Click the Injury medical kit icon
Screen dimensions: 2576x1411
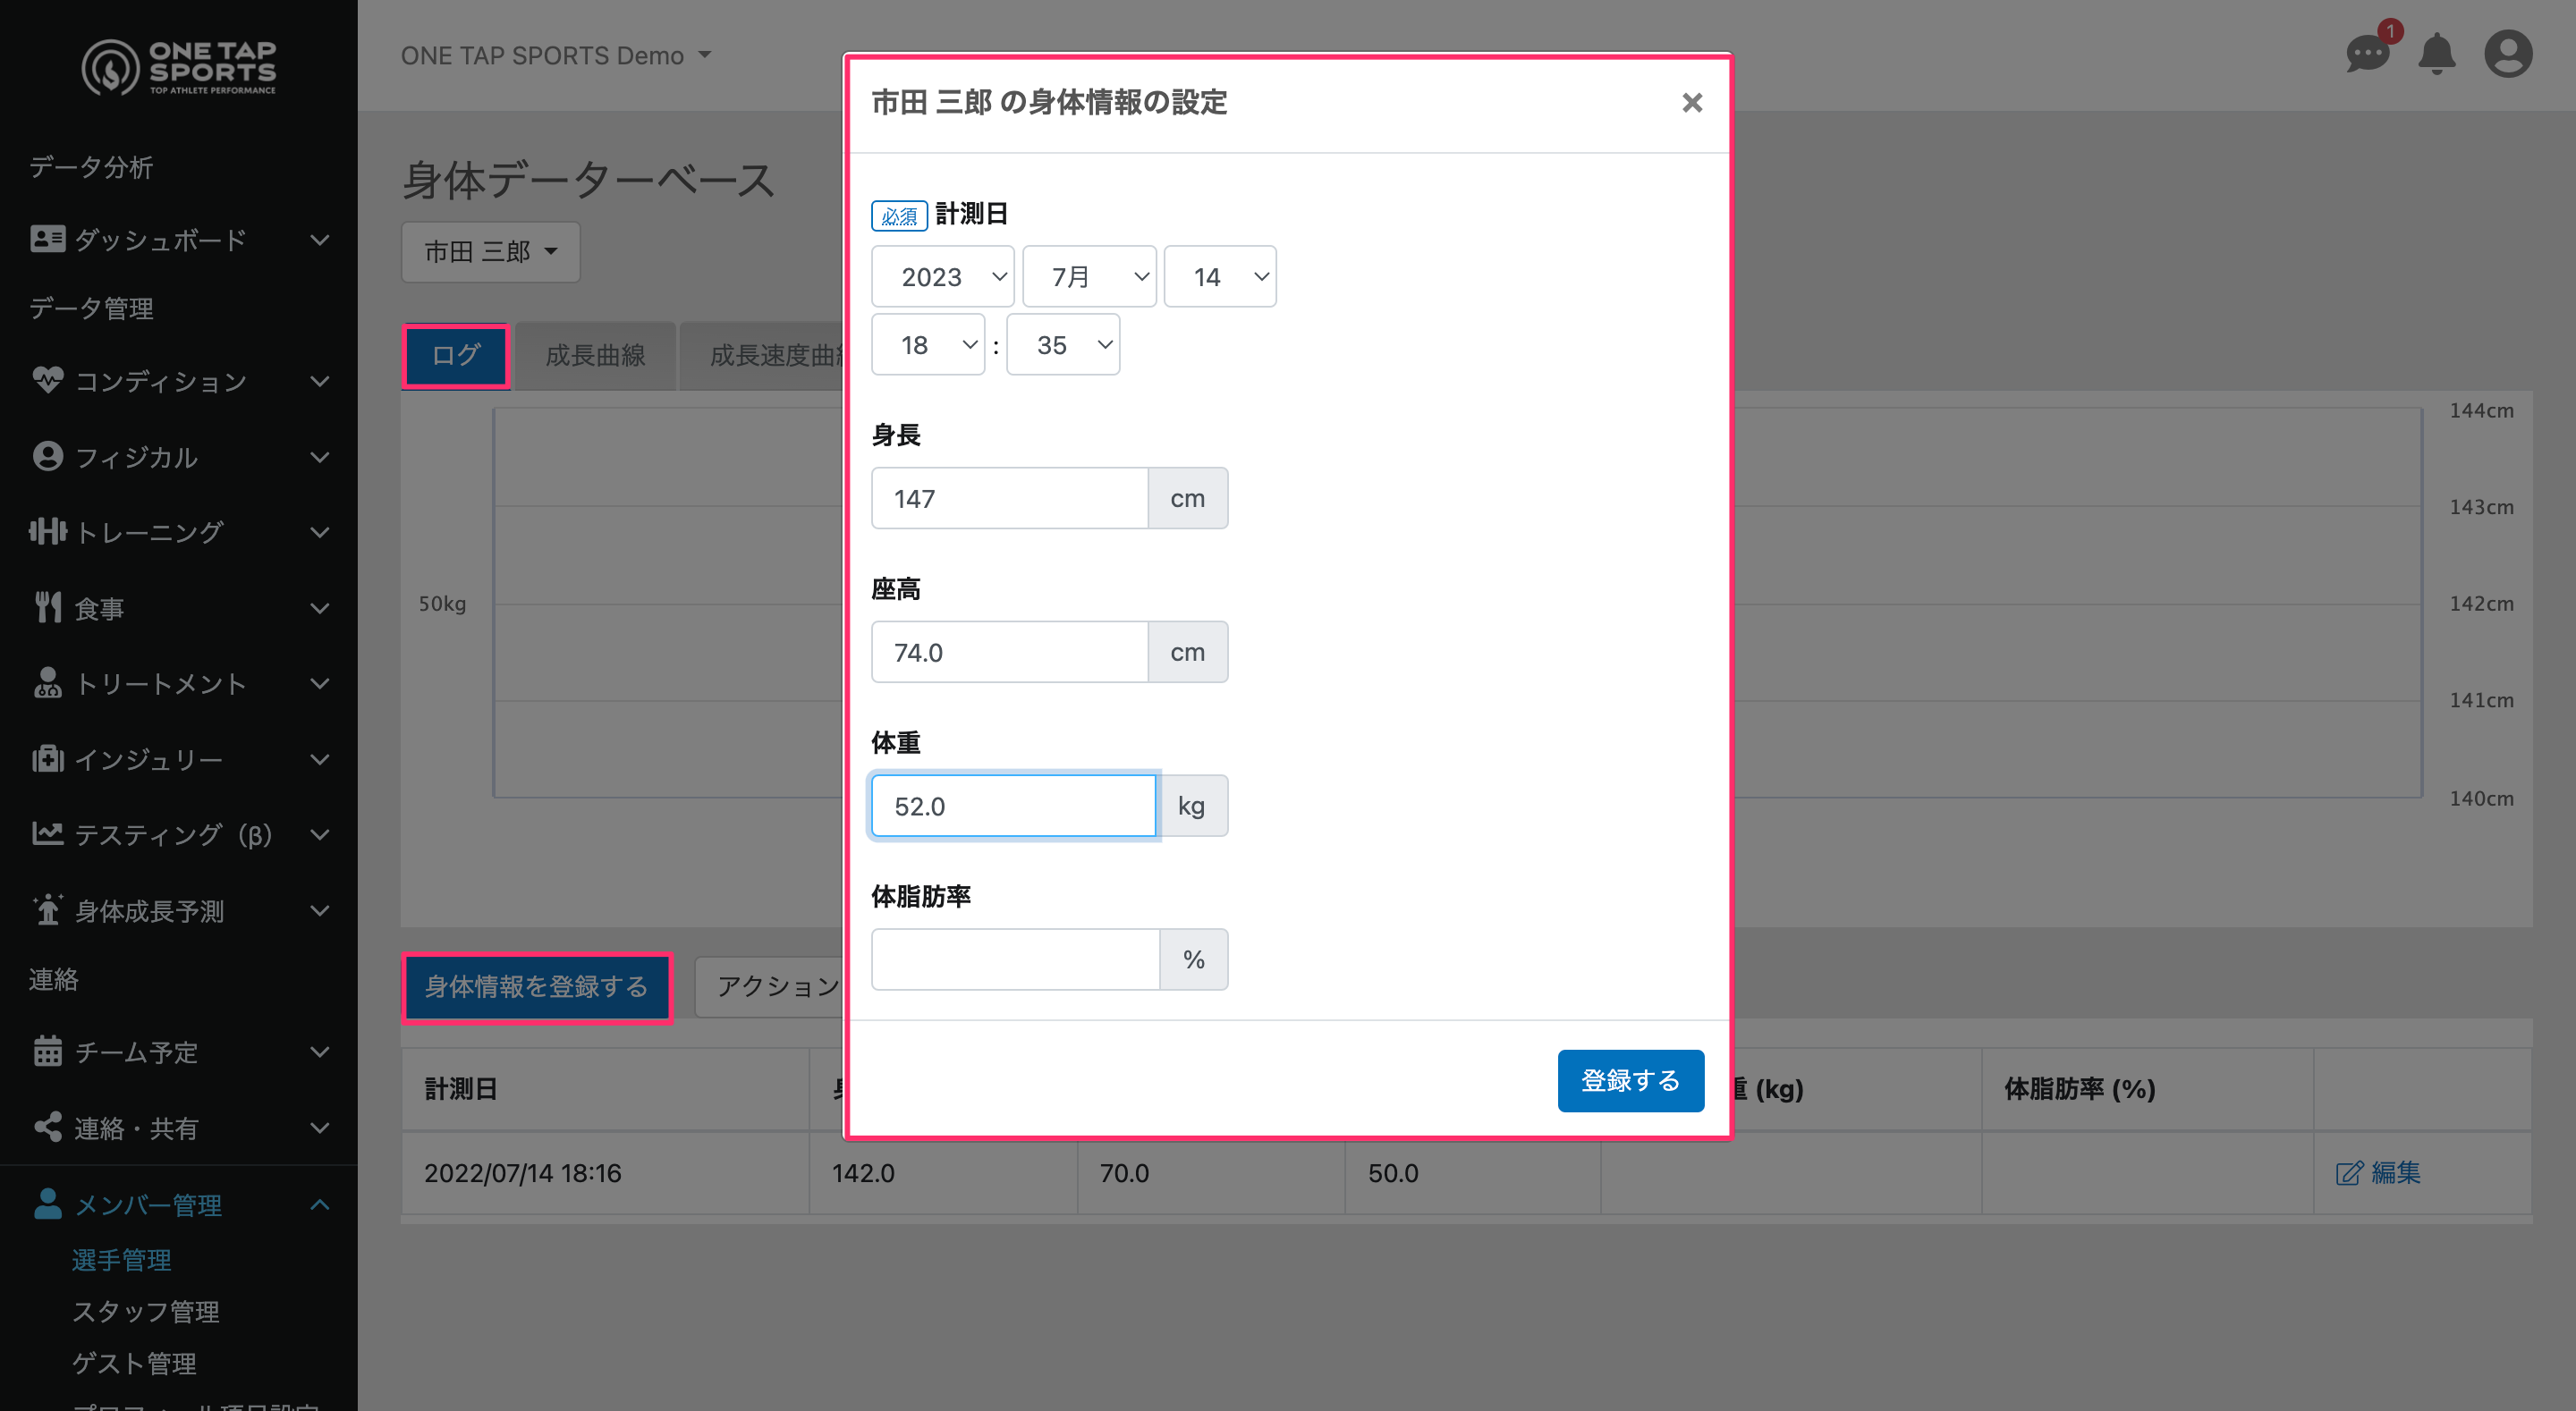click(47, 759)
